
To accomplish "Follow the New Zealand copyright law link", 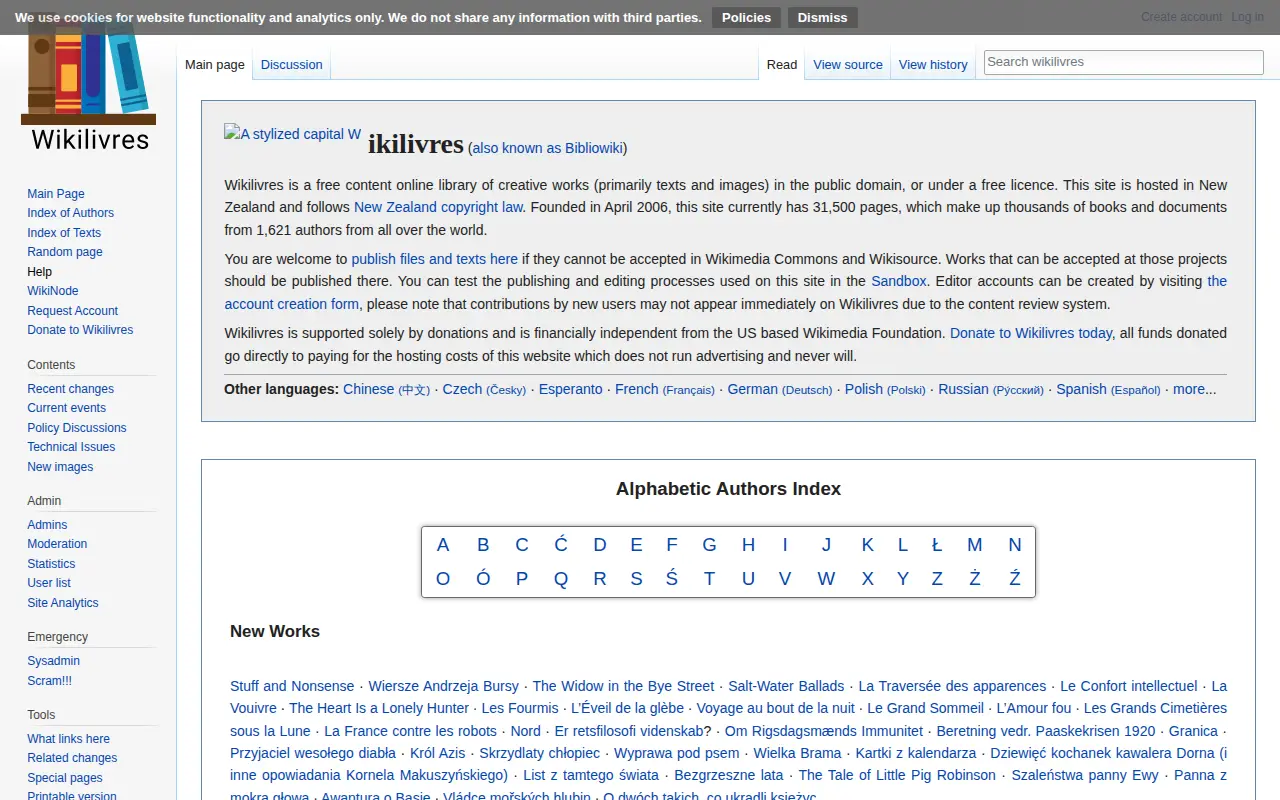I will pyautogui.click(x=438, y=207).
